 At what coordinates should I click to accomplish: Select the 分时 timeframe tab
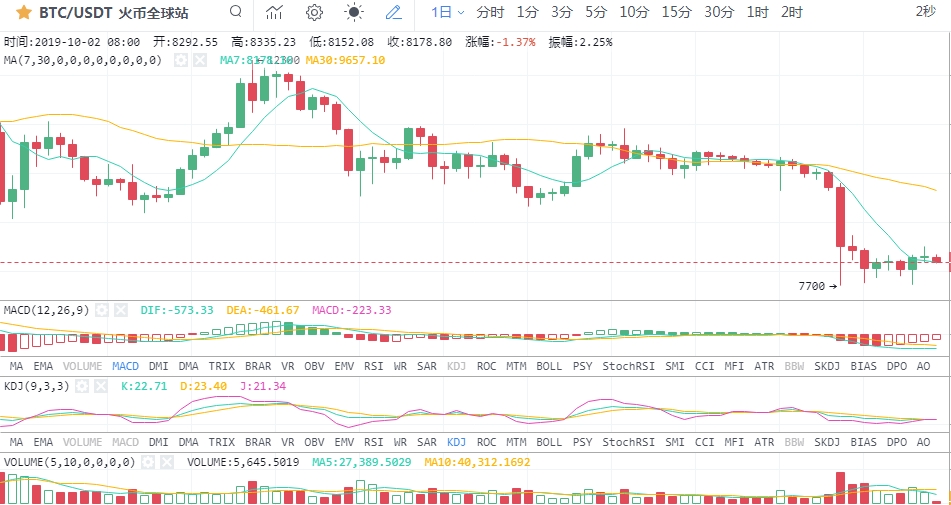point(490,12)
